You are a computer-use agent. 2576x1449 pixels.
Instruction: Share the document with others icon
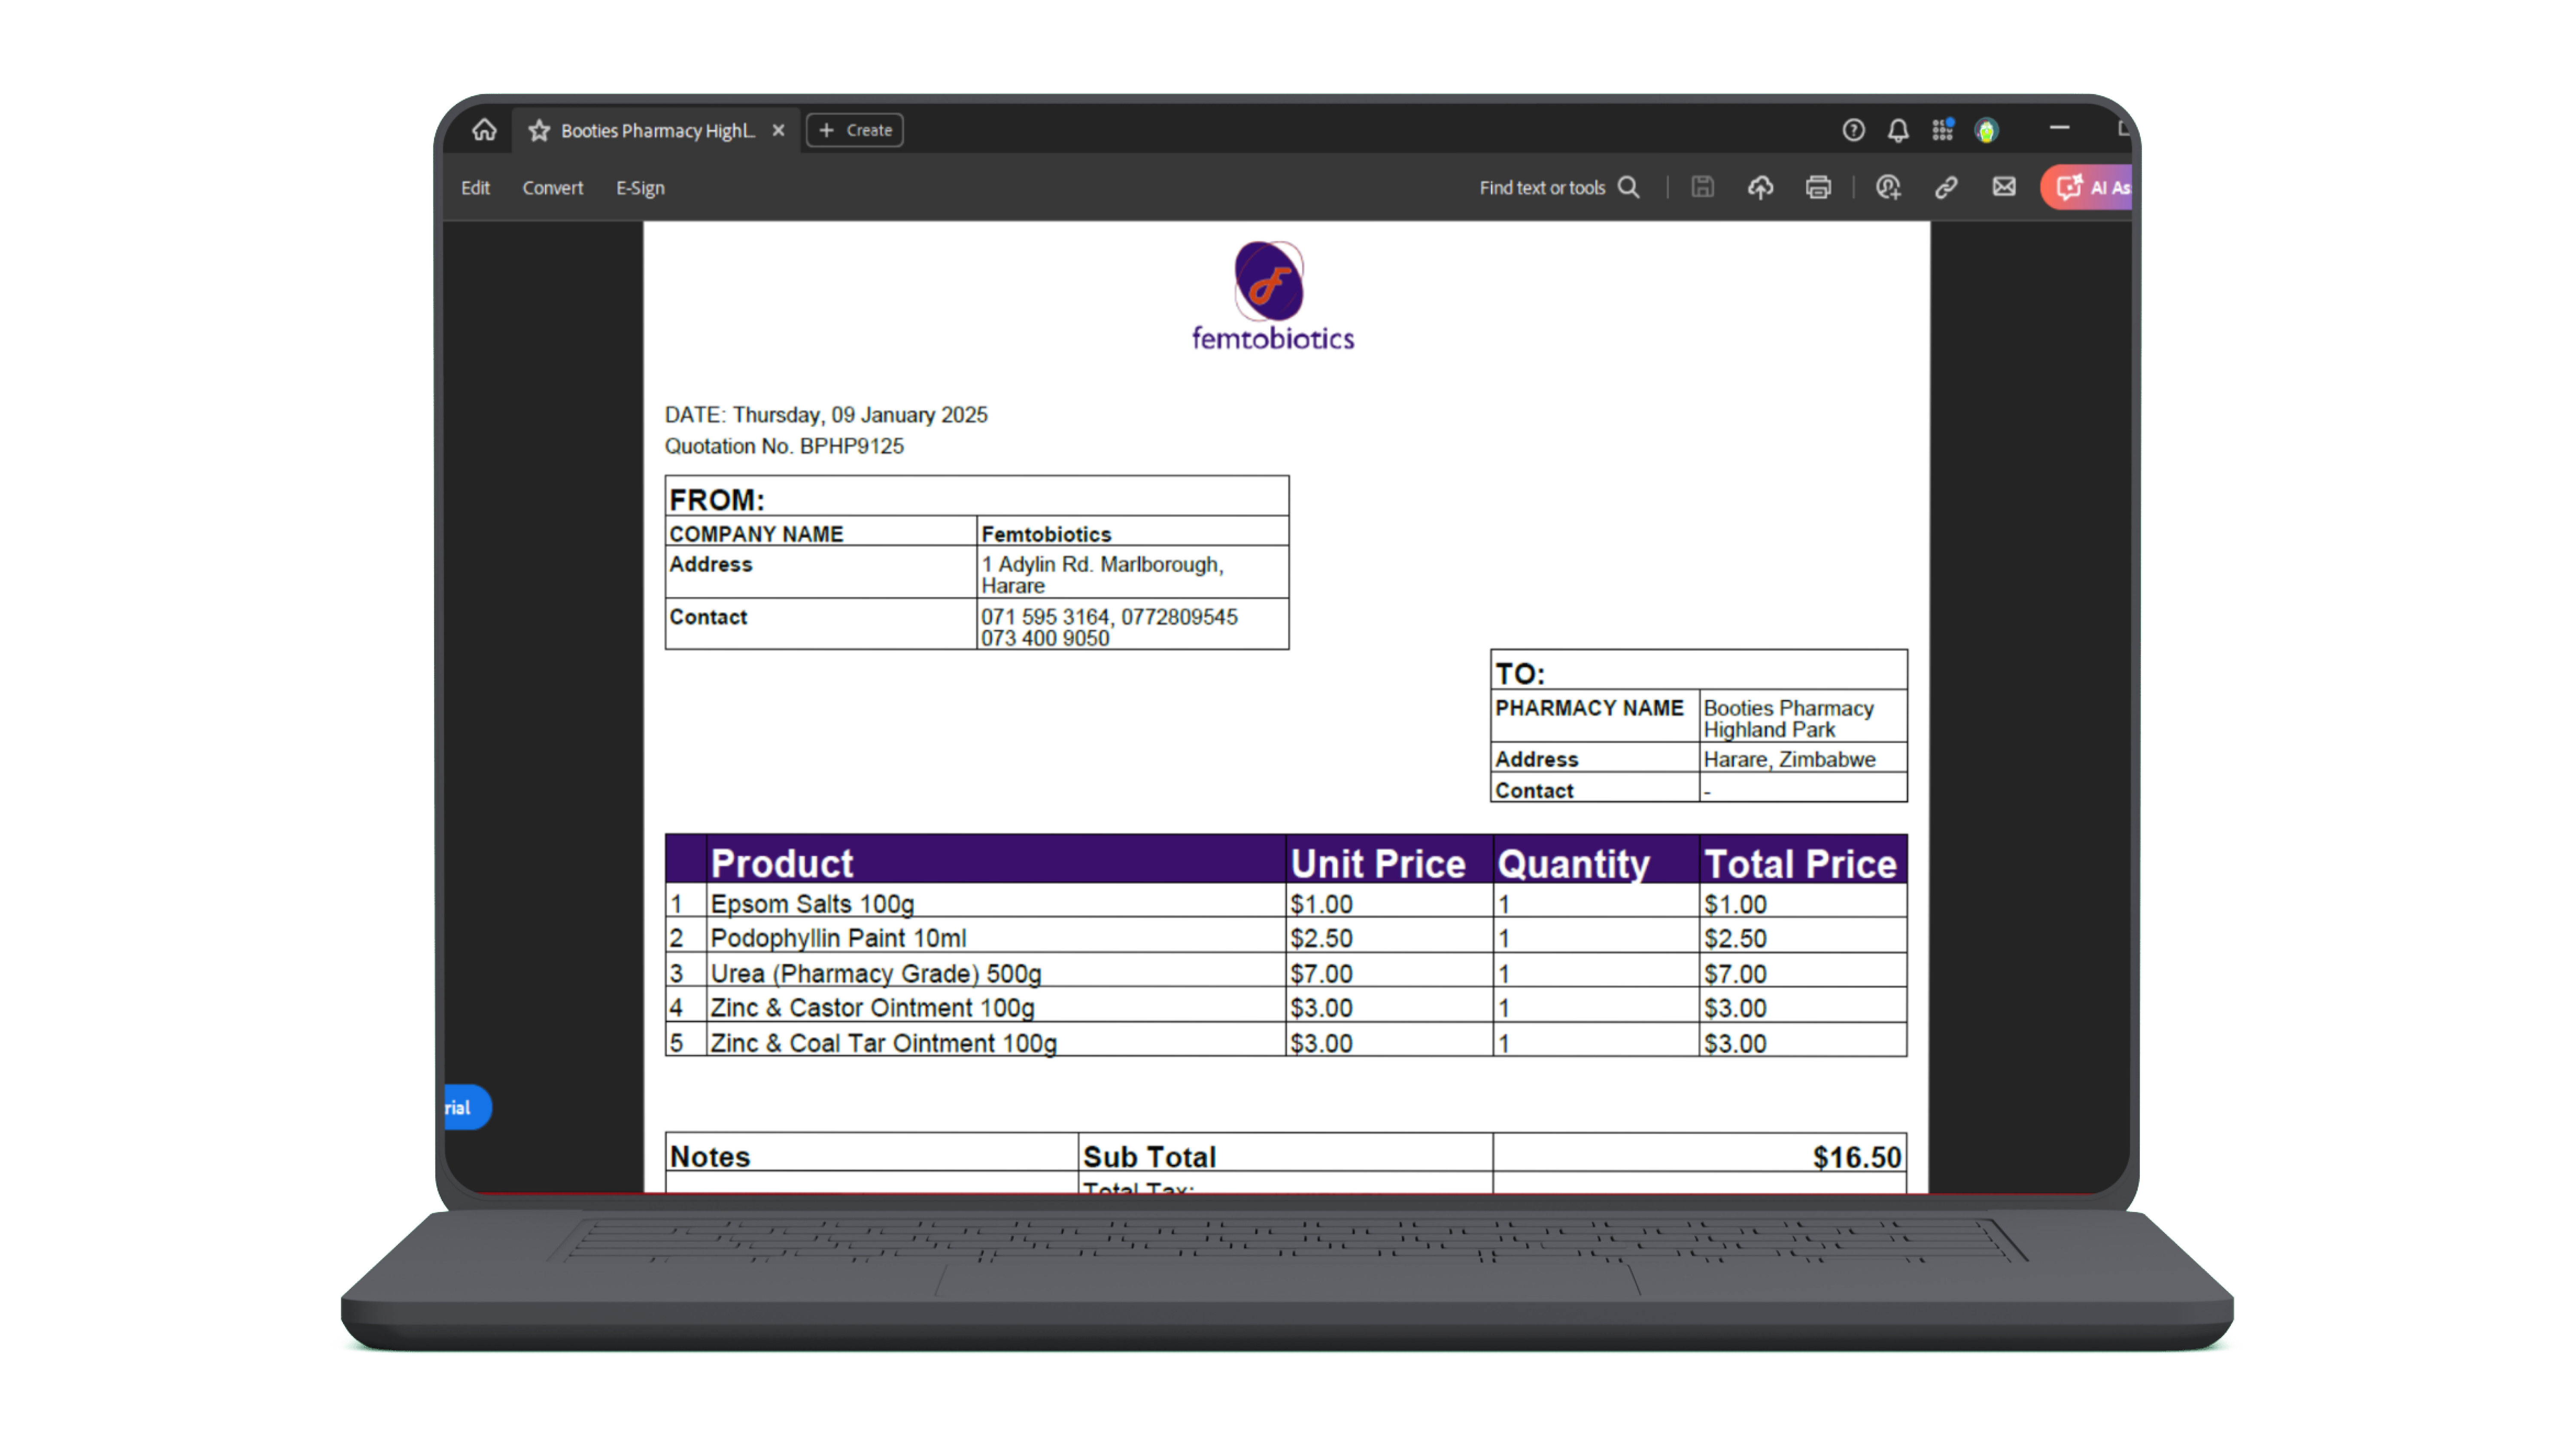click(1888, 187)
